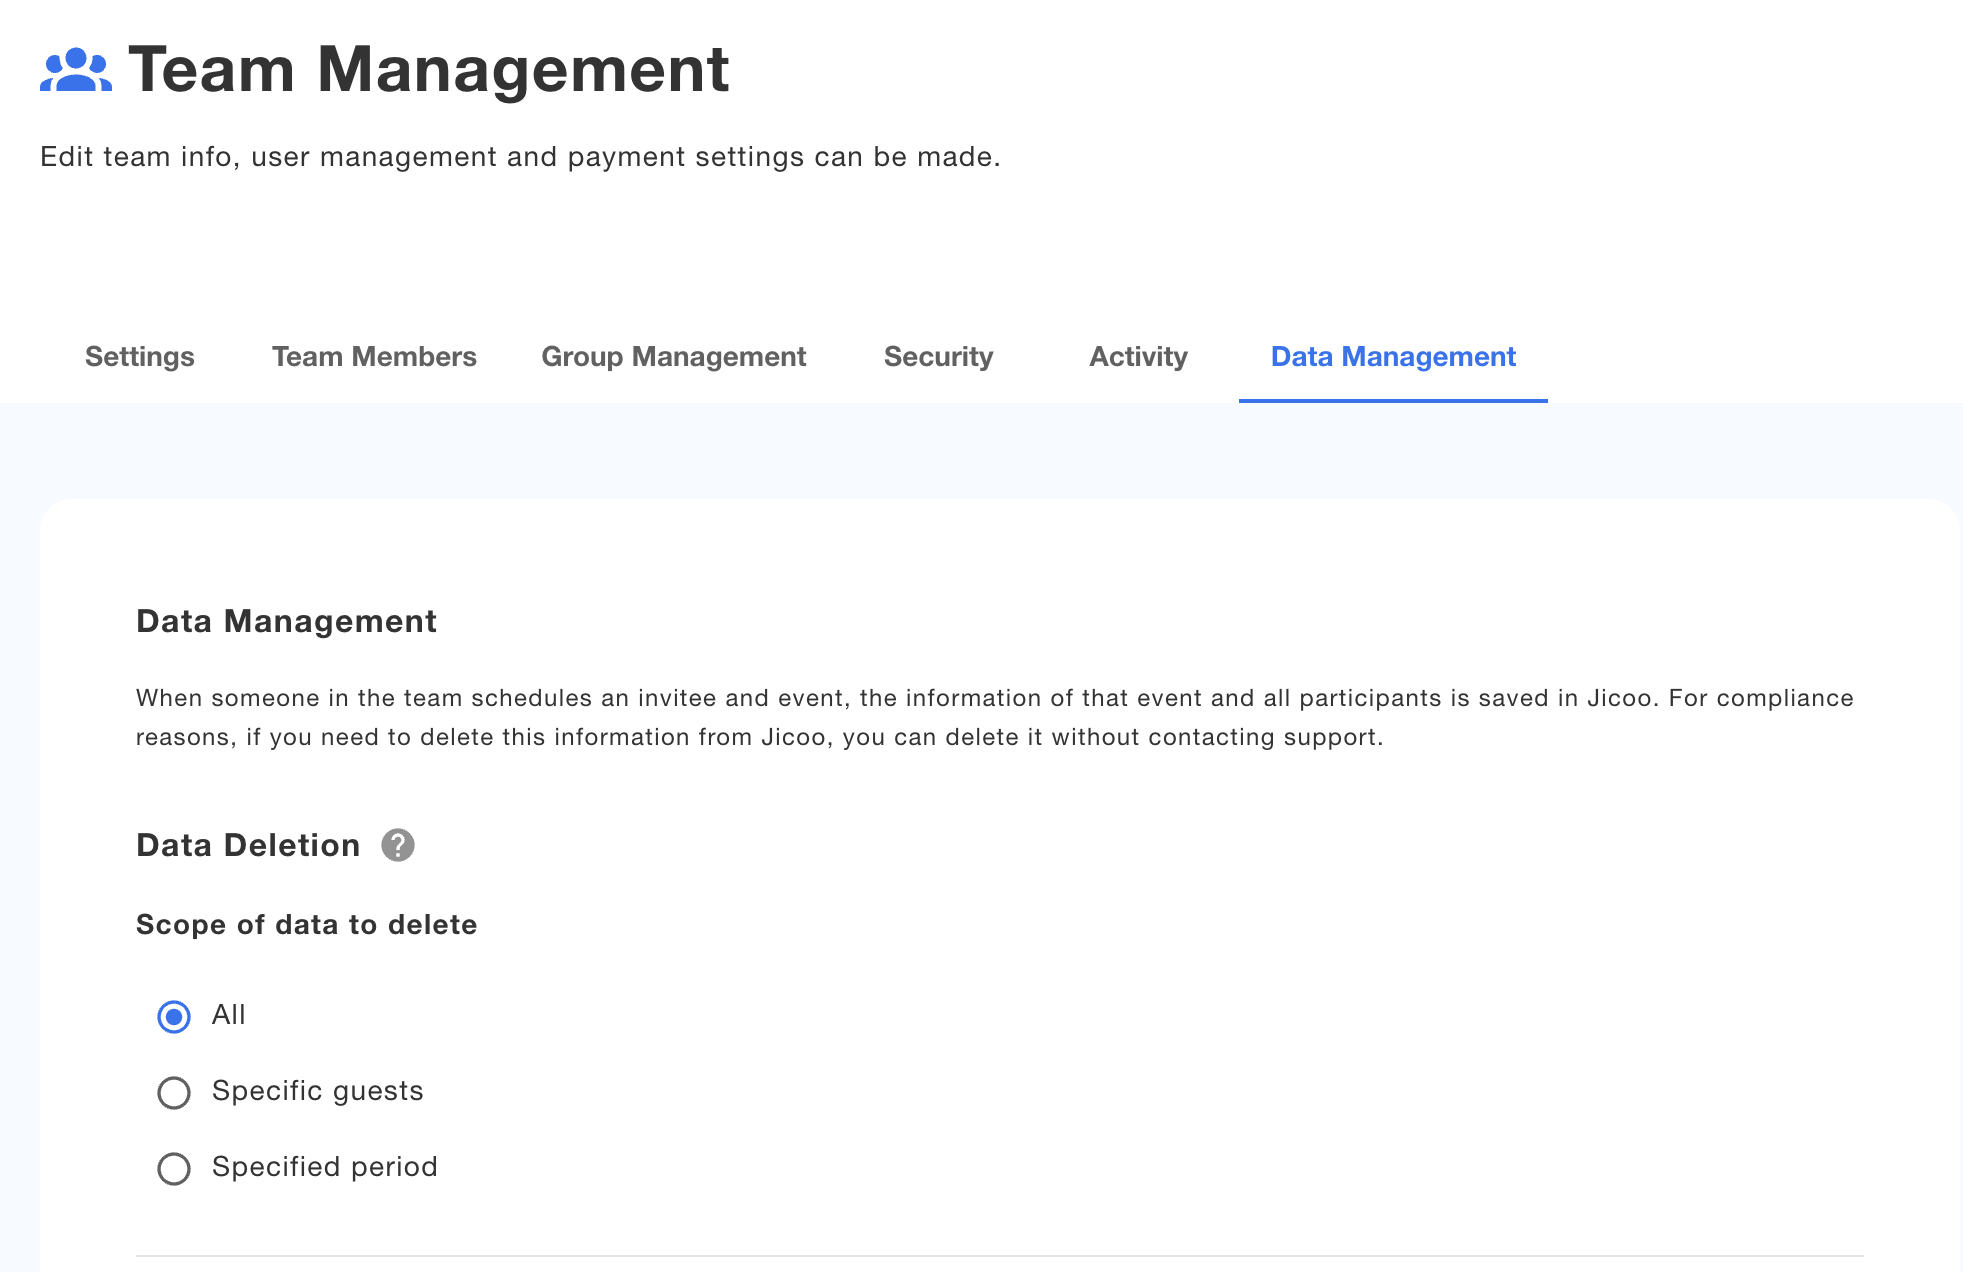
Task: Click the Team Management people icon
Action: (76, 70)
